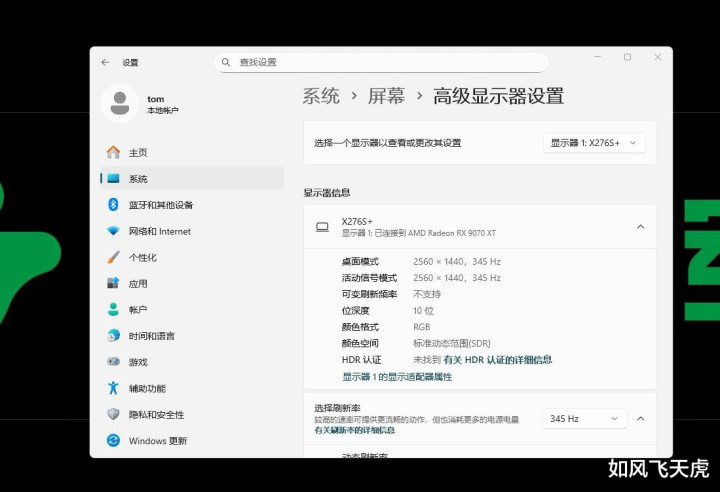Screen dimensions: 720x492
Task: Click the search settings (查找设置) field
Action: click(380, 62)
